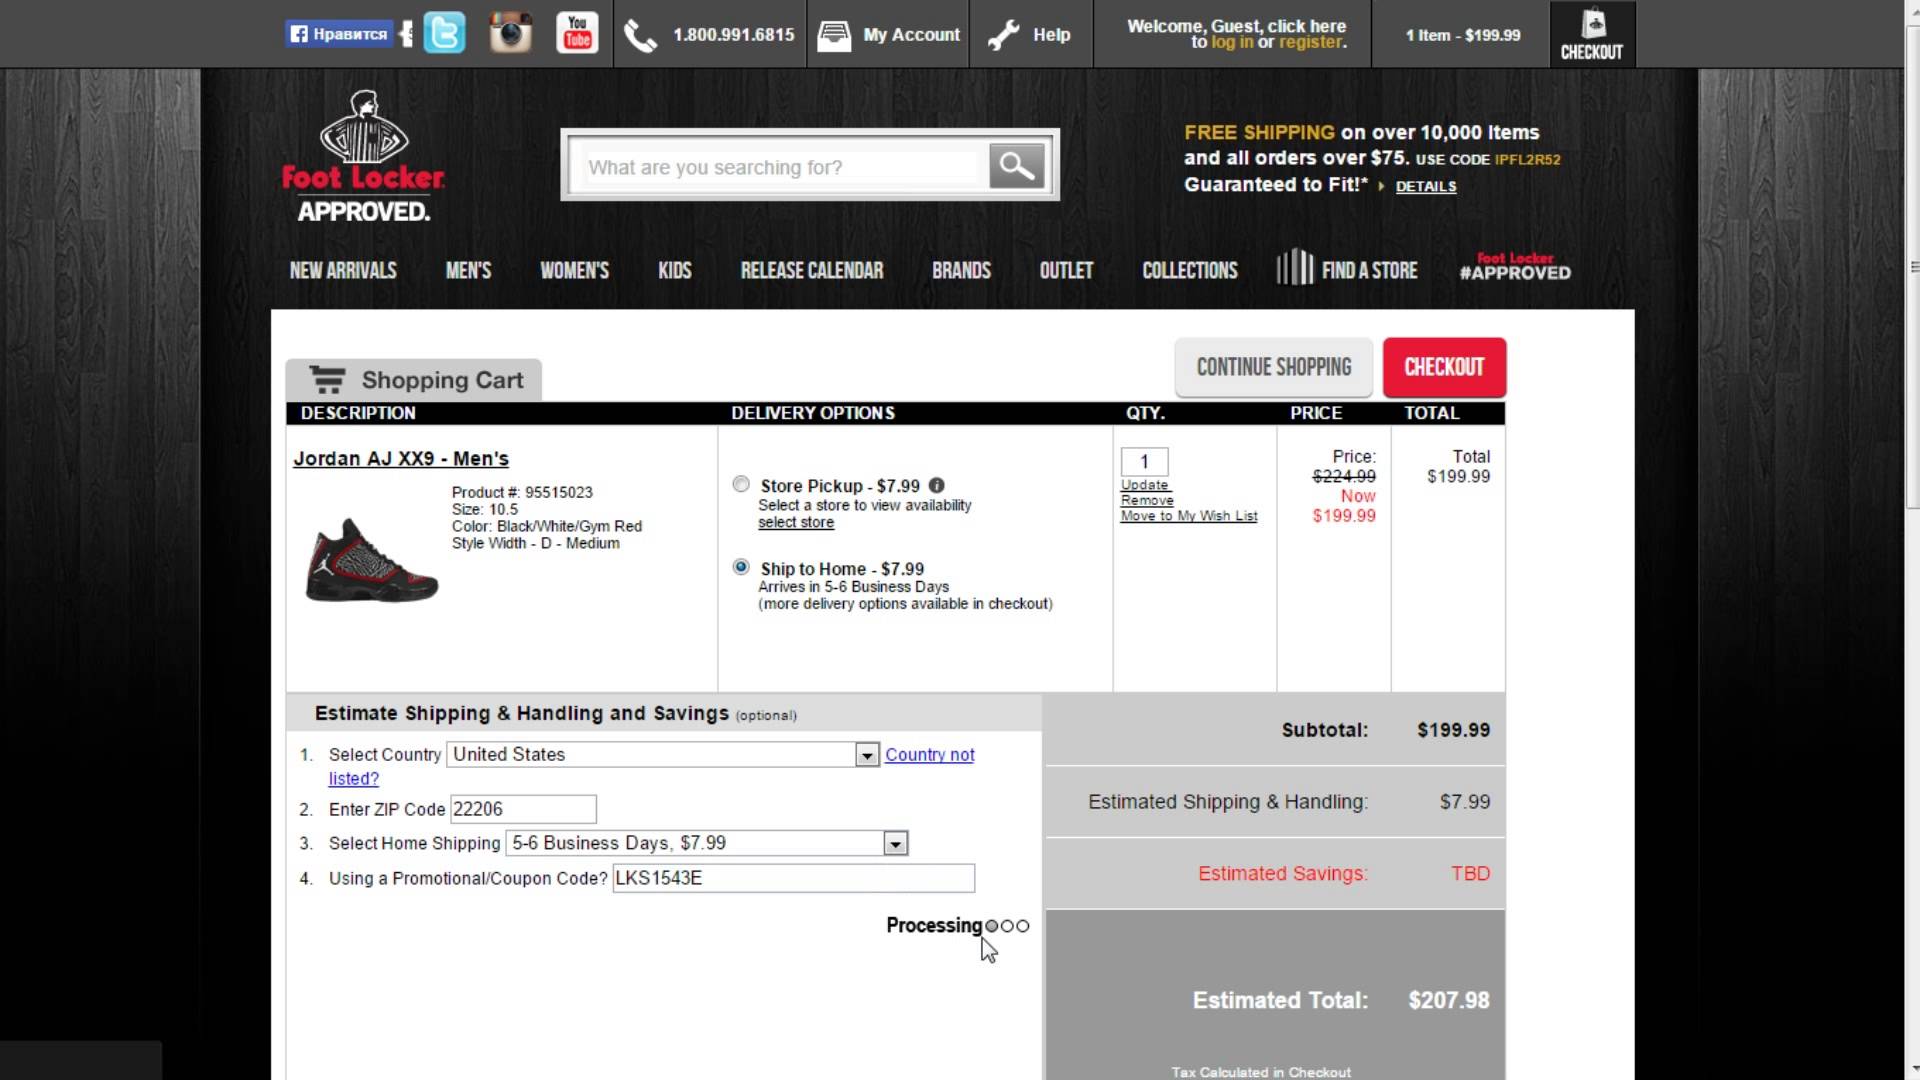Click the red Checkout button

pyautogui.click(x=1443, y=367)
